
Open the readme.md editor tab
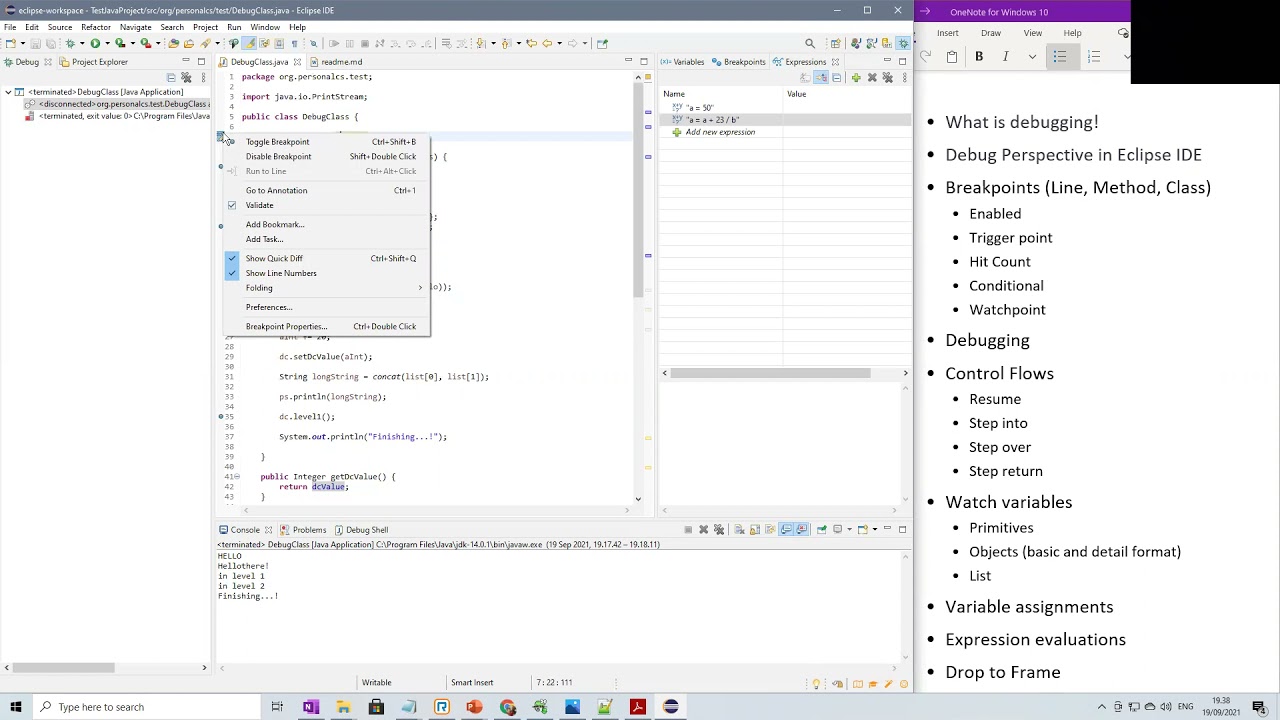tap(335, 62)
